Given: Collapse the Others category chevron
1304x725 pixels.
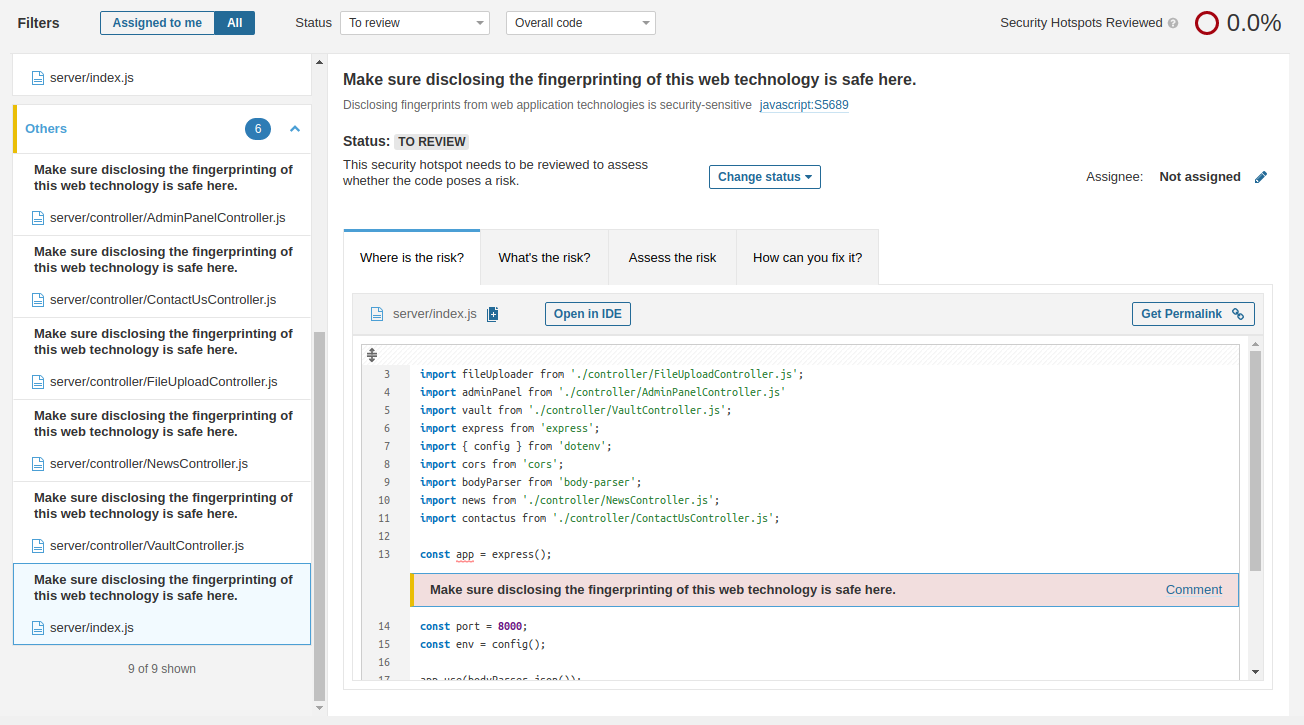Looking at the screenshot, I should pyautogui.click(x=294, y=128).
